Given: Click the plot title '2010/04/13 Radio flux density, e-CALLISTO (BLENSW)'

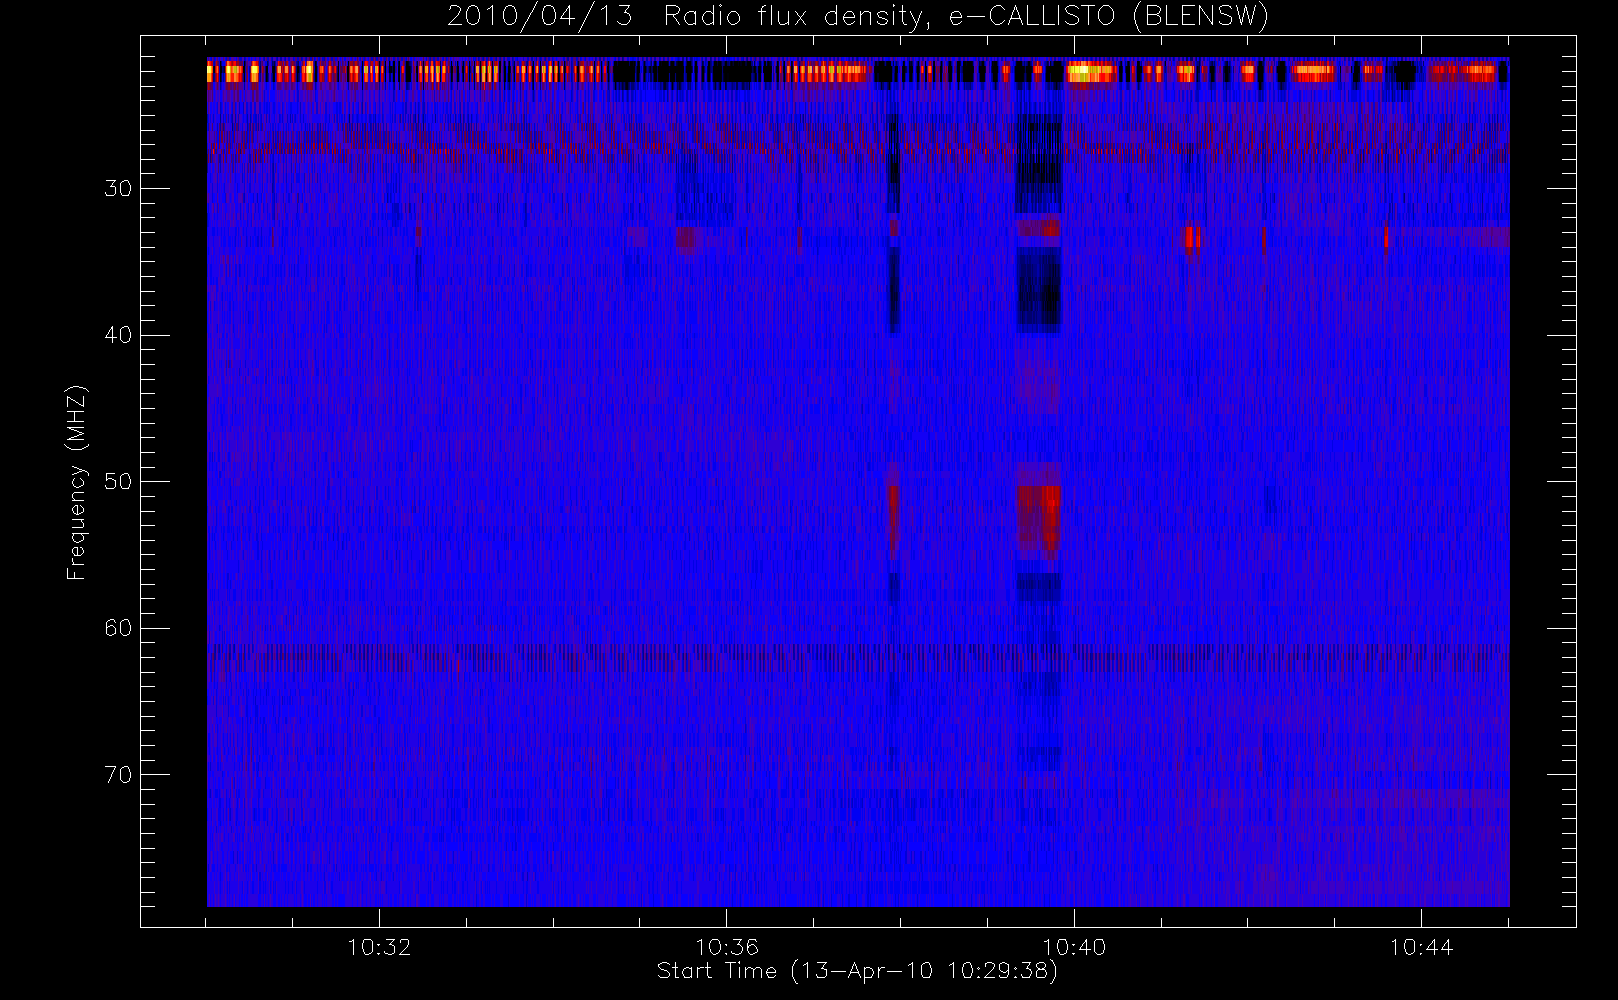Looking at the screenshot, I should click(x=857, y=17).
